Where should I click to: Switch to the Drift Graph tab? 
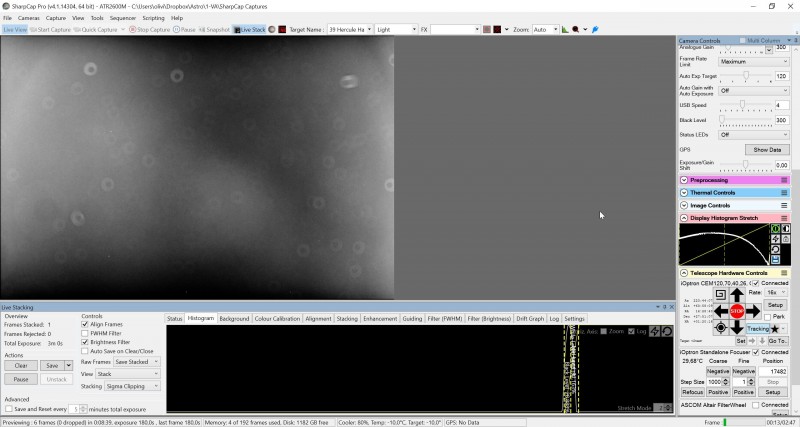tap(530, 318)
